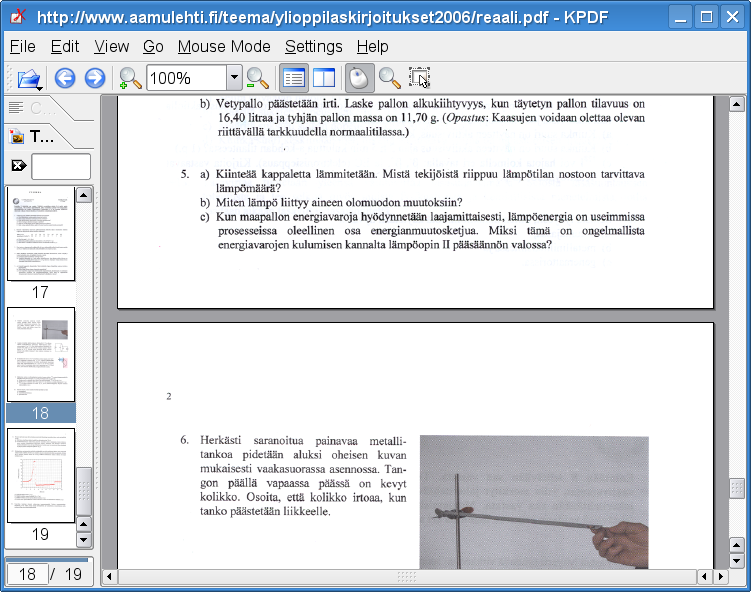This screenshot has height=592, width=751.
Task: Go to the next page with forward arrow
Action: (x=95, y=78)
